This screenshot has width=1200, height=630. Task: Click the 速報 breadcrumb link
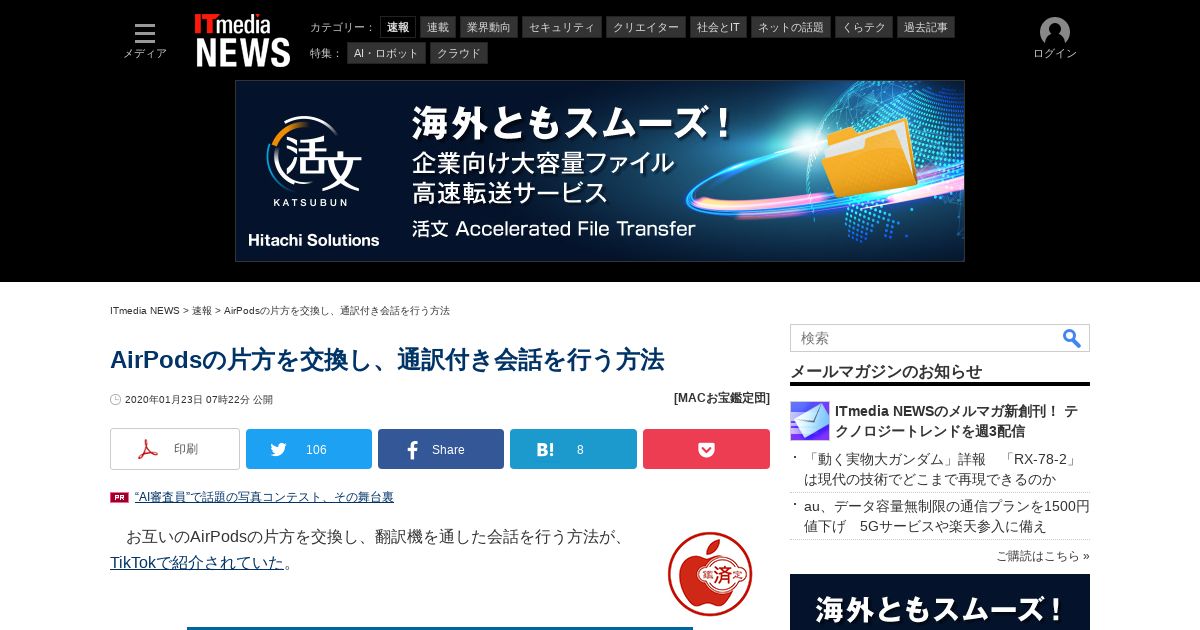[202, 311]
